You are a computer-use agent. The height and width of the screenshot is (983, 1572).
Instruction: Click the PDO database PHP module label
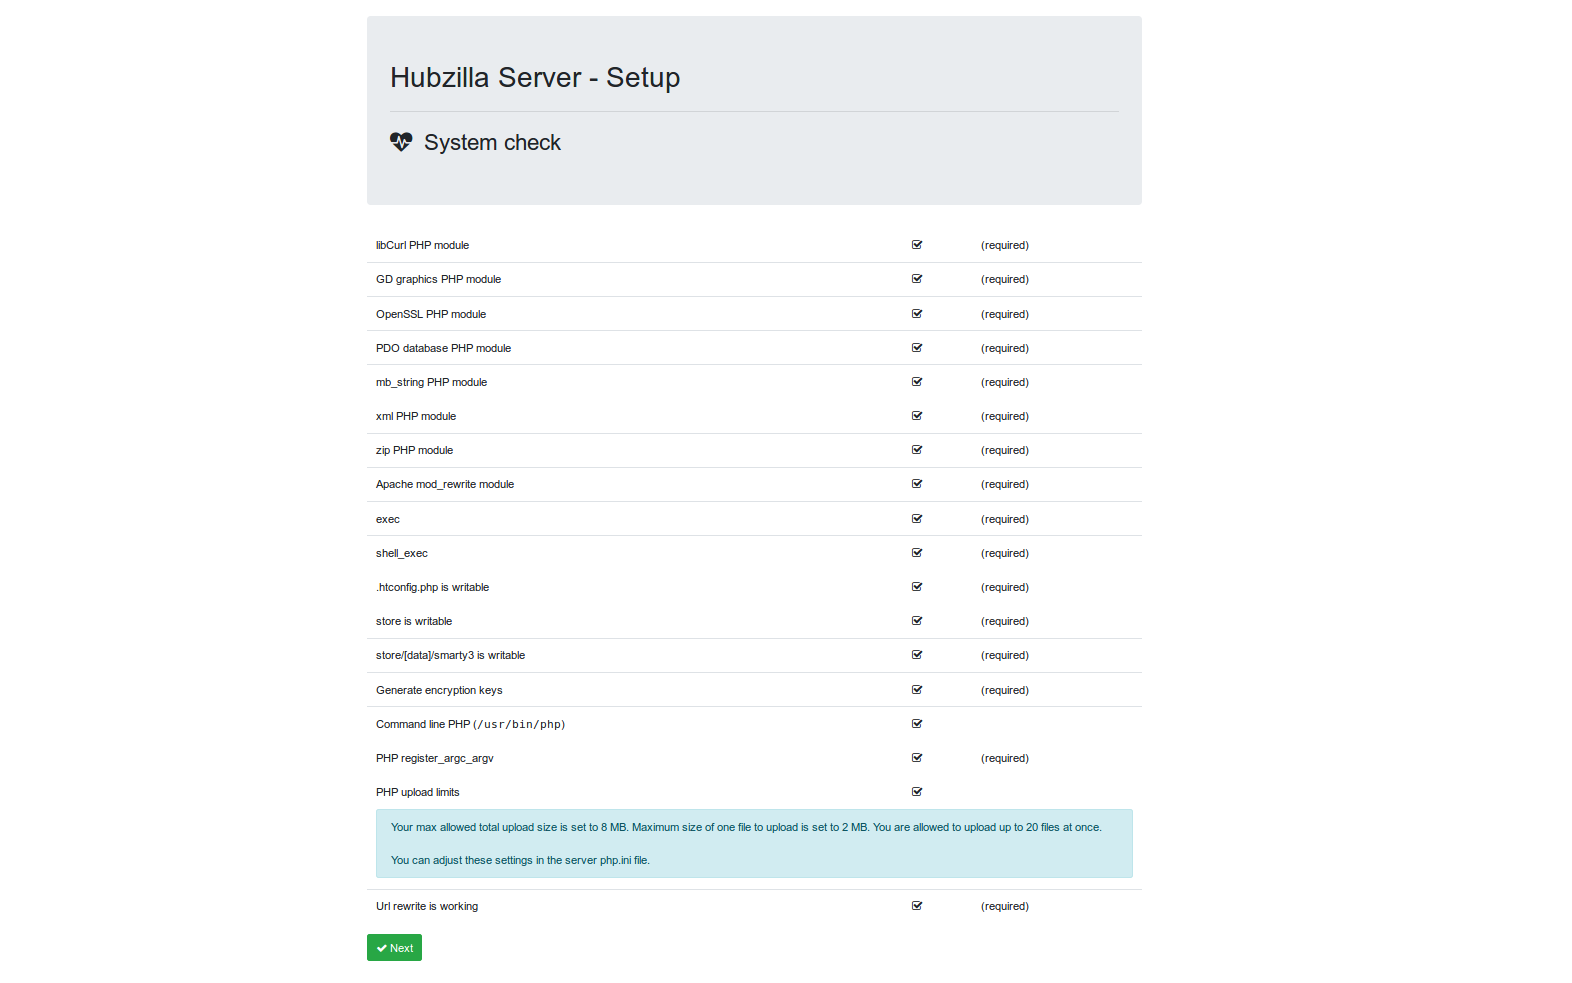coord(443,348)
